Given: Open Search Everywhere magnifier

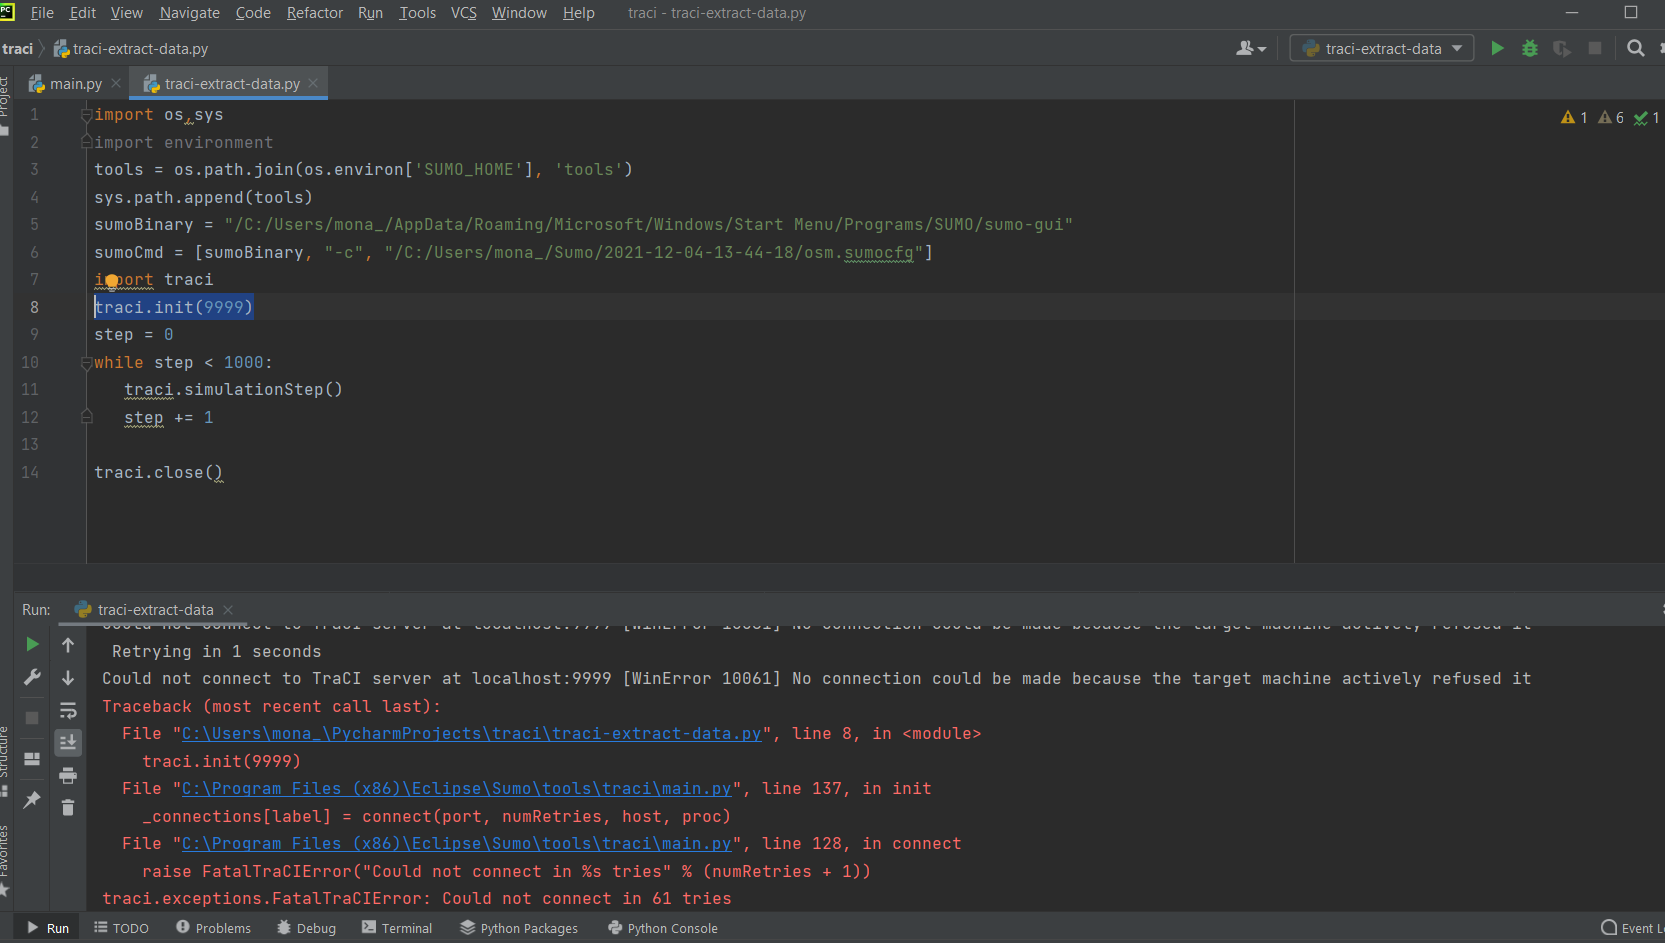Looking at the screenshot, I should point(1636,48).
